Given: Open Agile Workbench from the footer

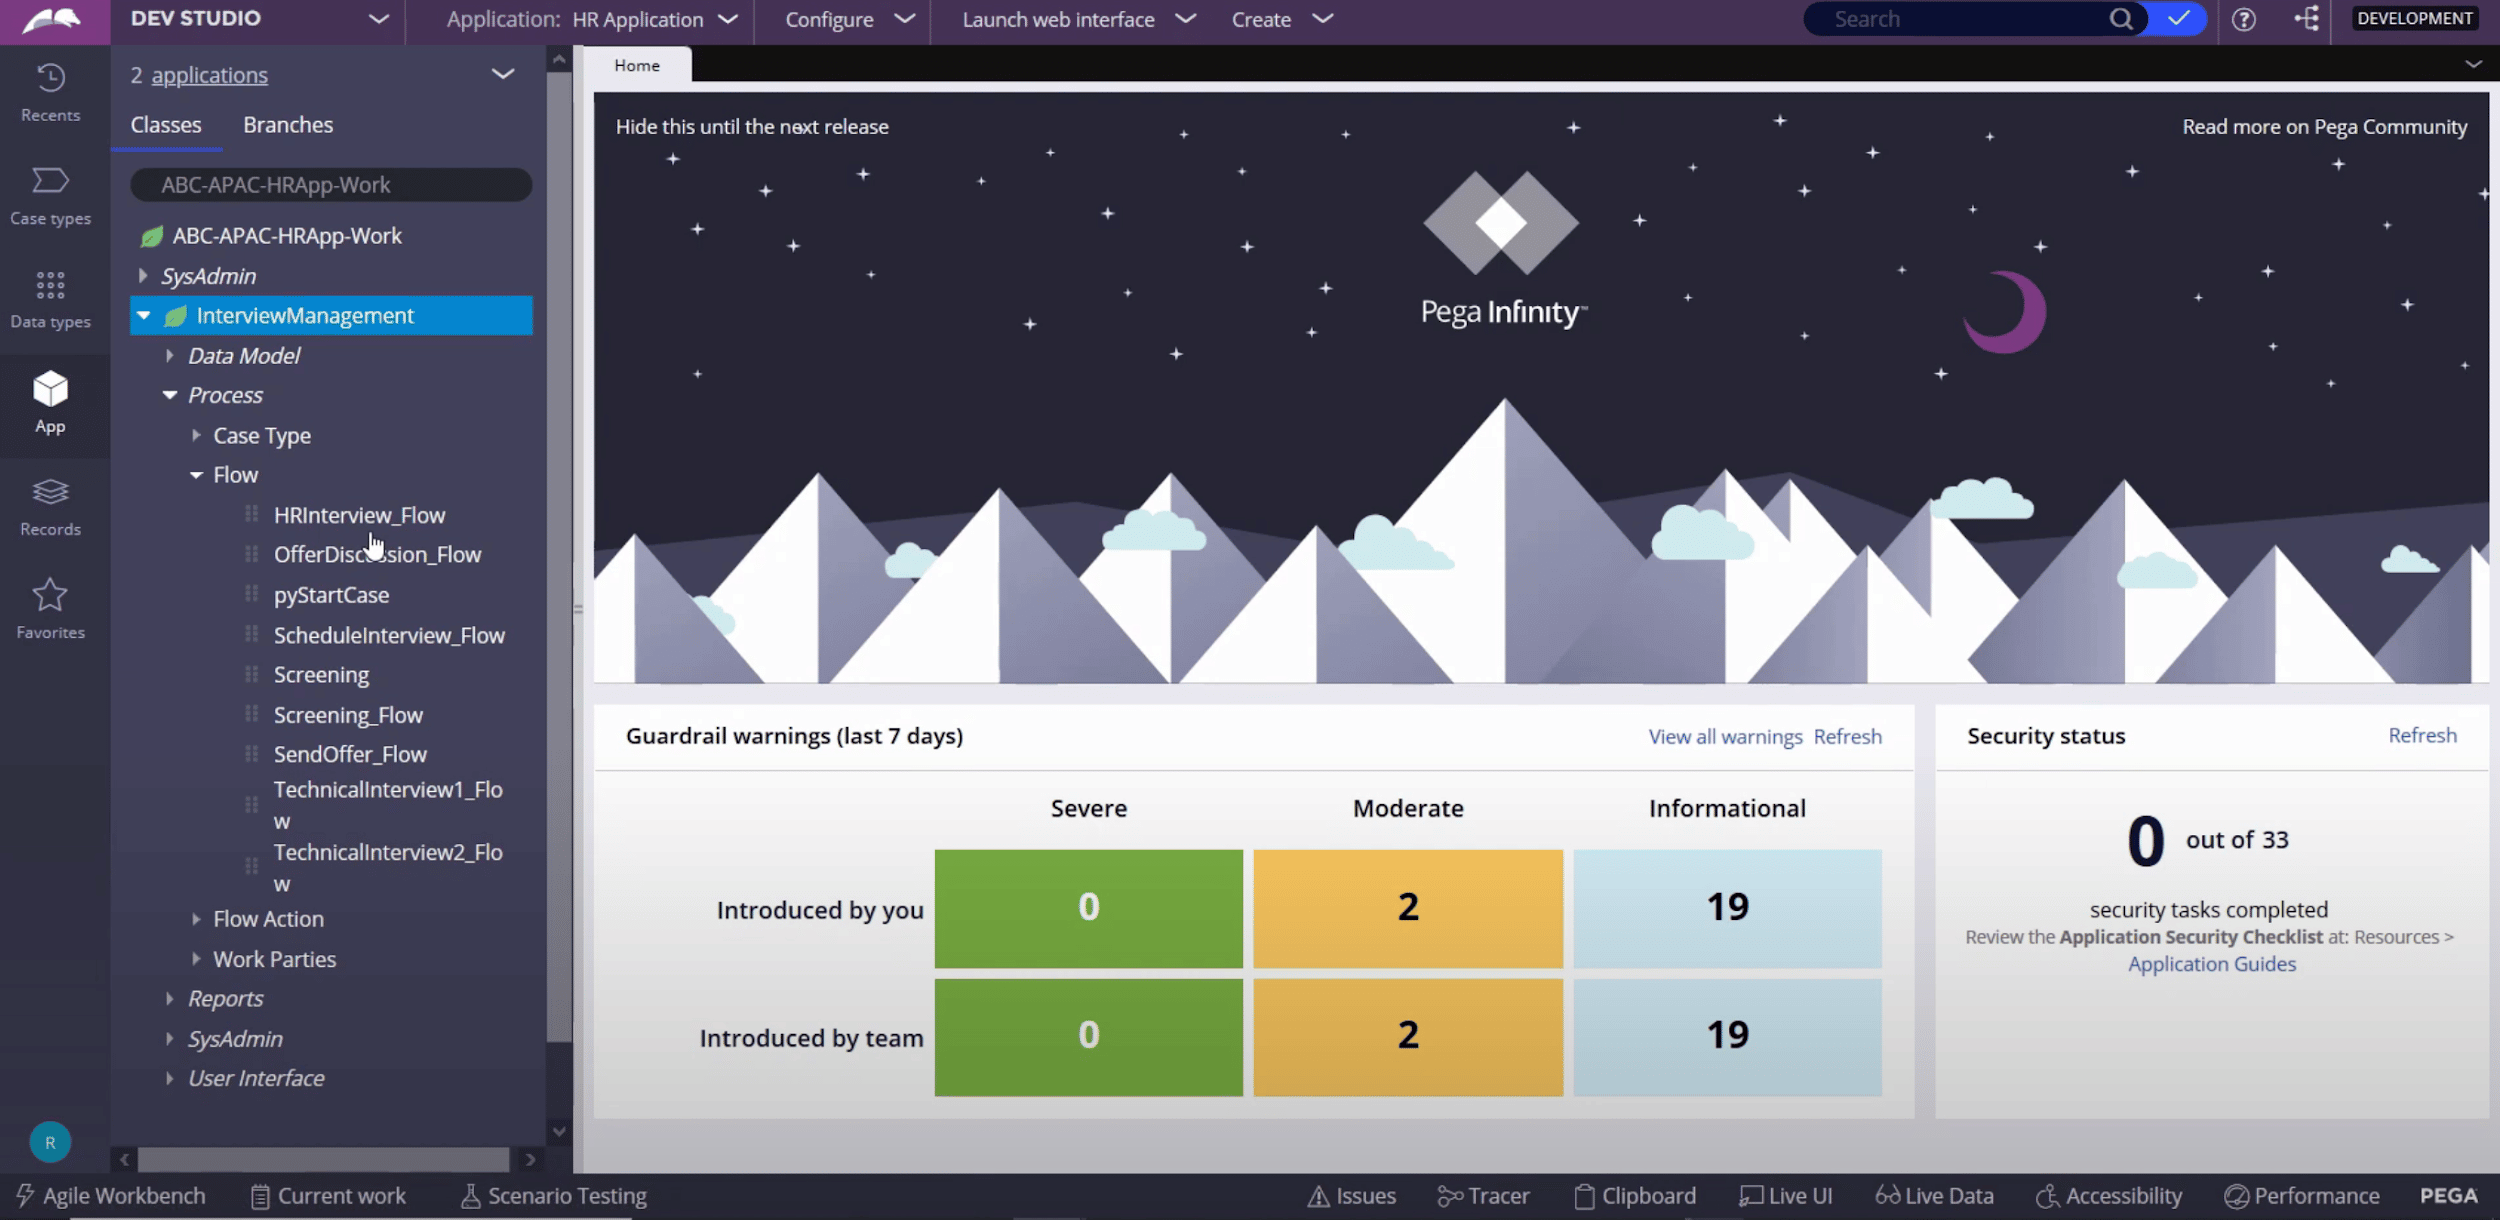Looking at the screenshot, I should [x=111, y=1196].
